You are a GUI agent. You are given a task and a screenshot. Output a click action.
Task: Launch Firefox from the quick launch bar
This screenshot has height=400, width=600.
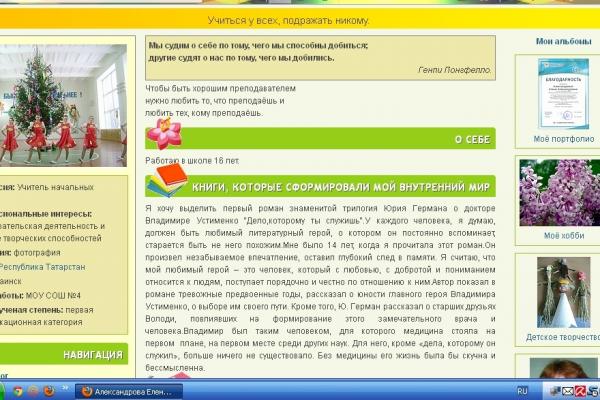pyautogui.click(x=49, y=391)
